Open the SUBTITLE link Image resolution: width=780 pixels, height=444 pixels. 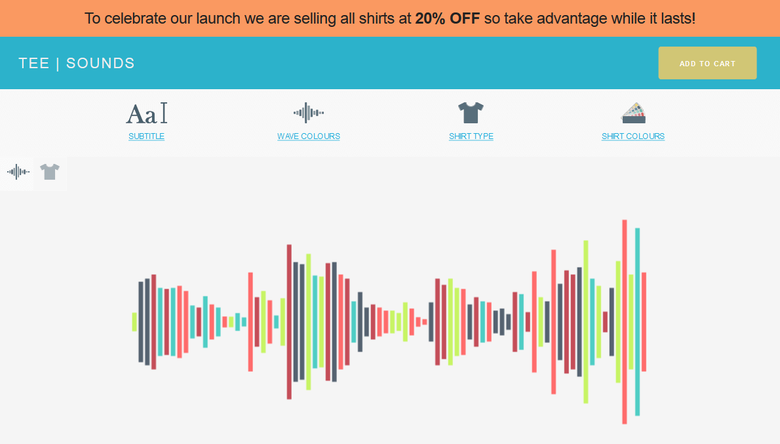coord(146,136)
